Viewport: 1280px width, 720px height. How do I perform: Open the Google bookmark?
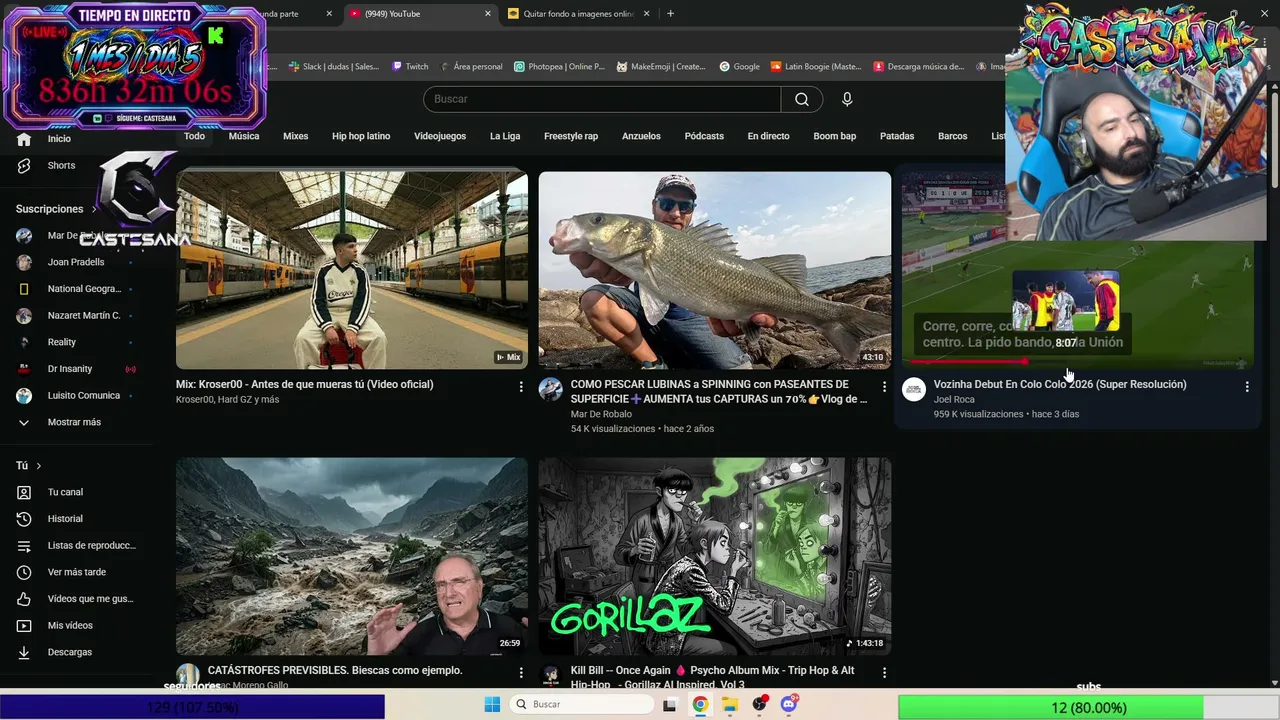click(x=739, y=67)
